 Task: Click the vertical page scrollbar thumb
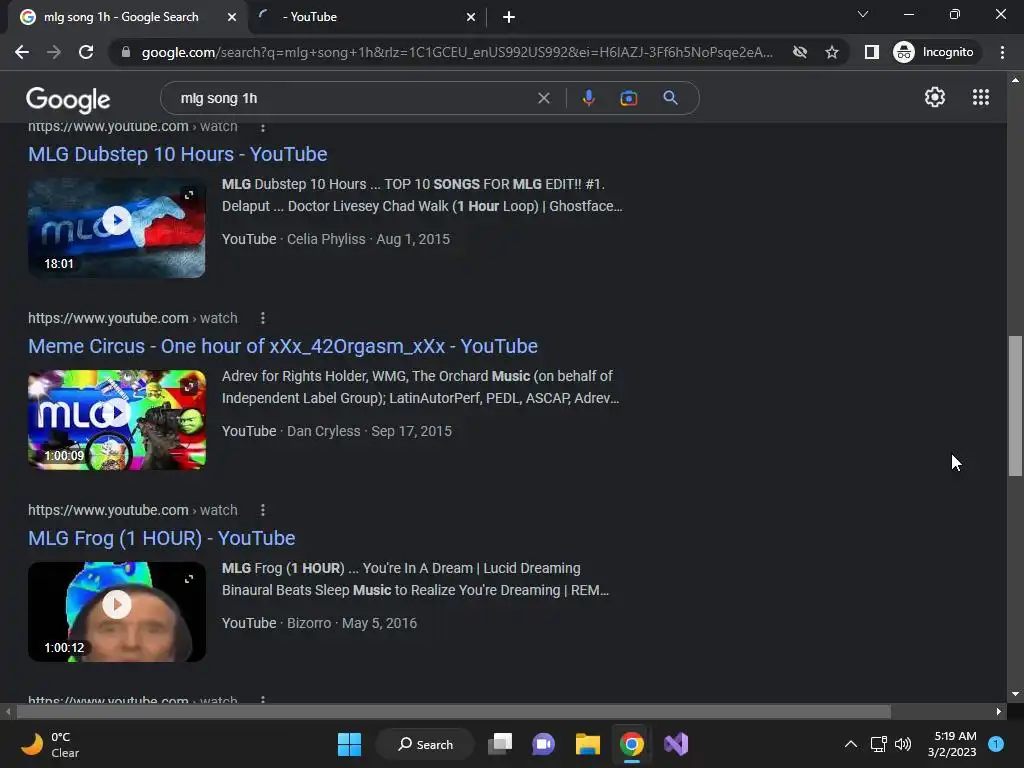pos(1015,406)
